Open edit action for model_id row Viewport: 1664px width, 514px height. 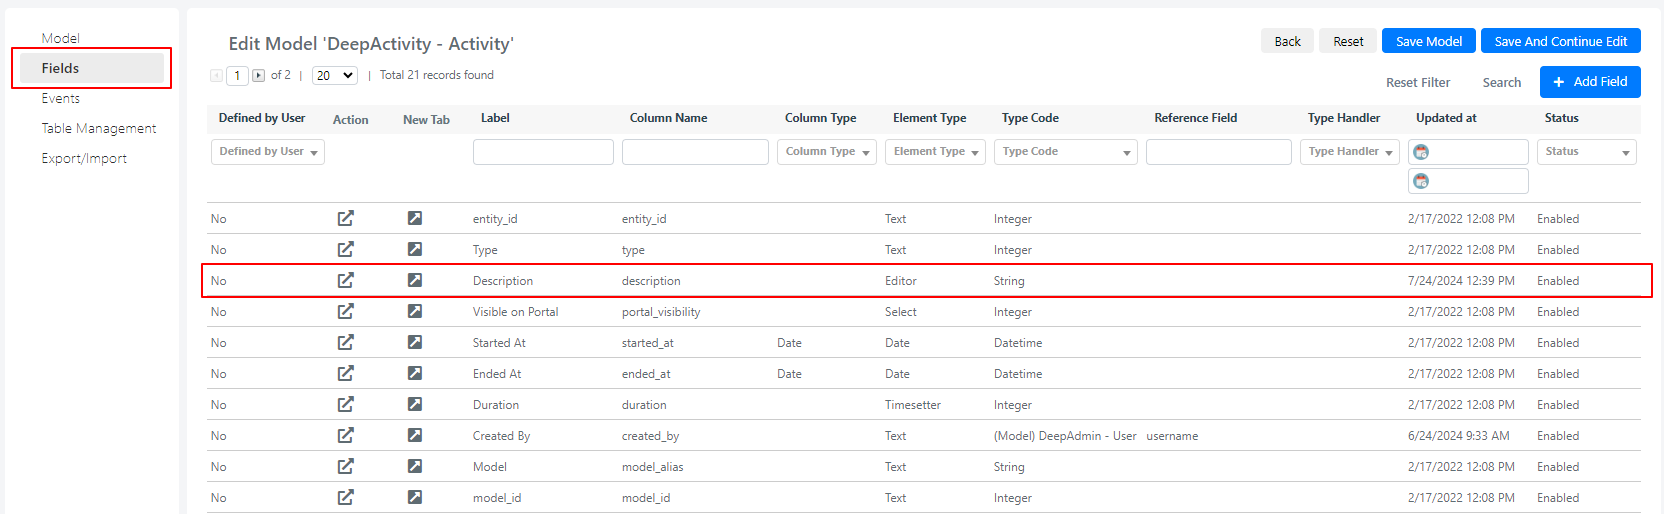point(346,497)
